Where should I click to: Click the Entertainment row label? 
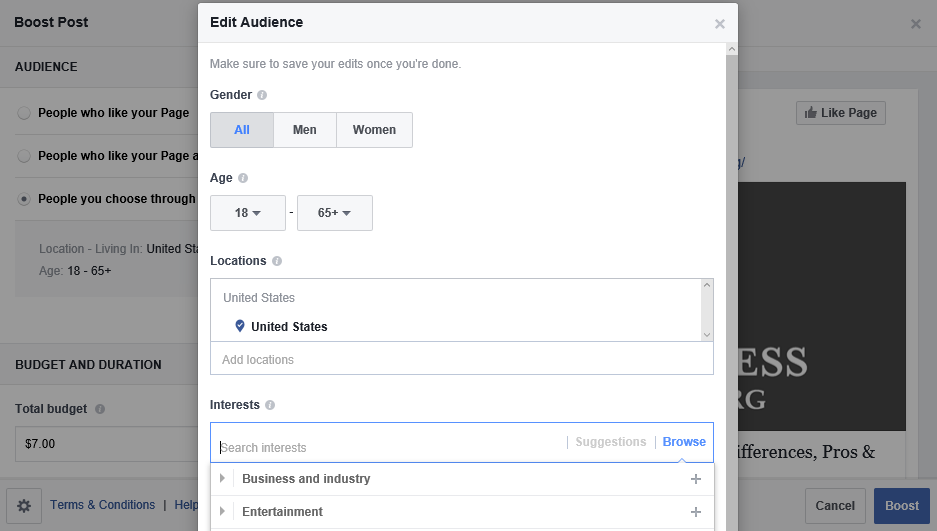click(x=282, y=512)
